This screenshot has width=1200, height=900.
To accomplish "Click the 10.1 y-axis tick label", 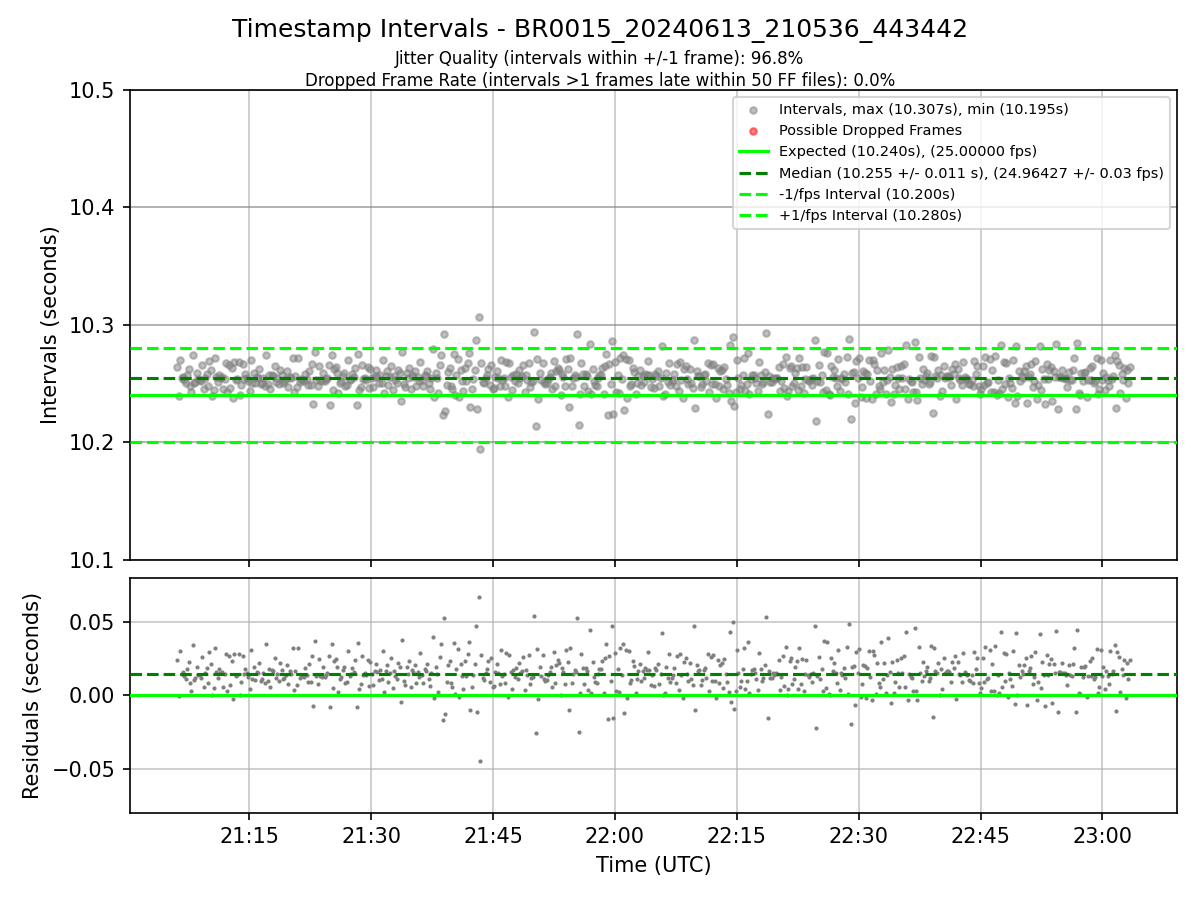I will [94, 560].
